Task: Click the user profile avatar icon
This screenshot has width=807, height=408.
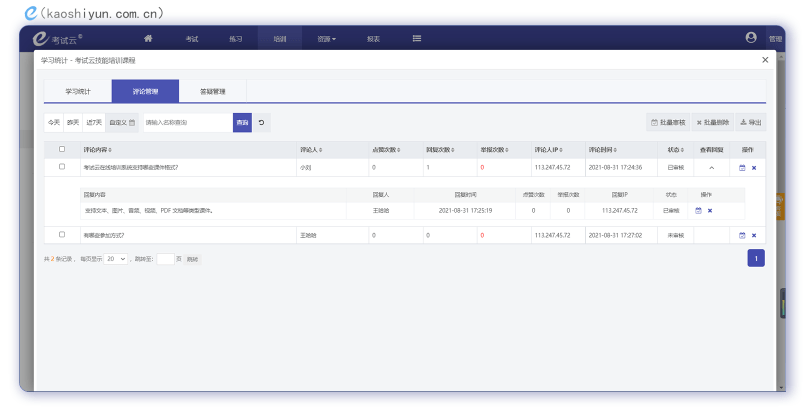Action: pos(751,38)
